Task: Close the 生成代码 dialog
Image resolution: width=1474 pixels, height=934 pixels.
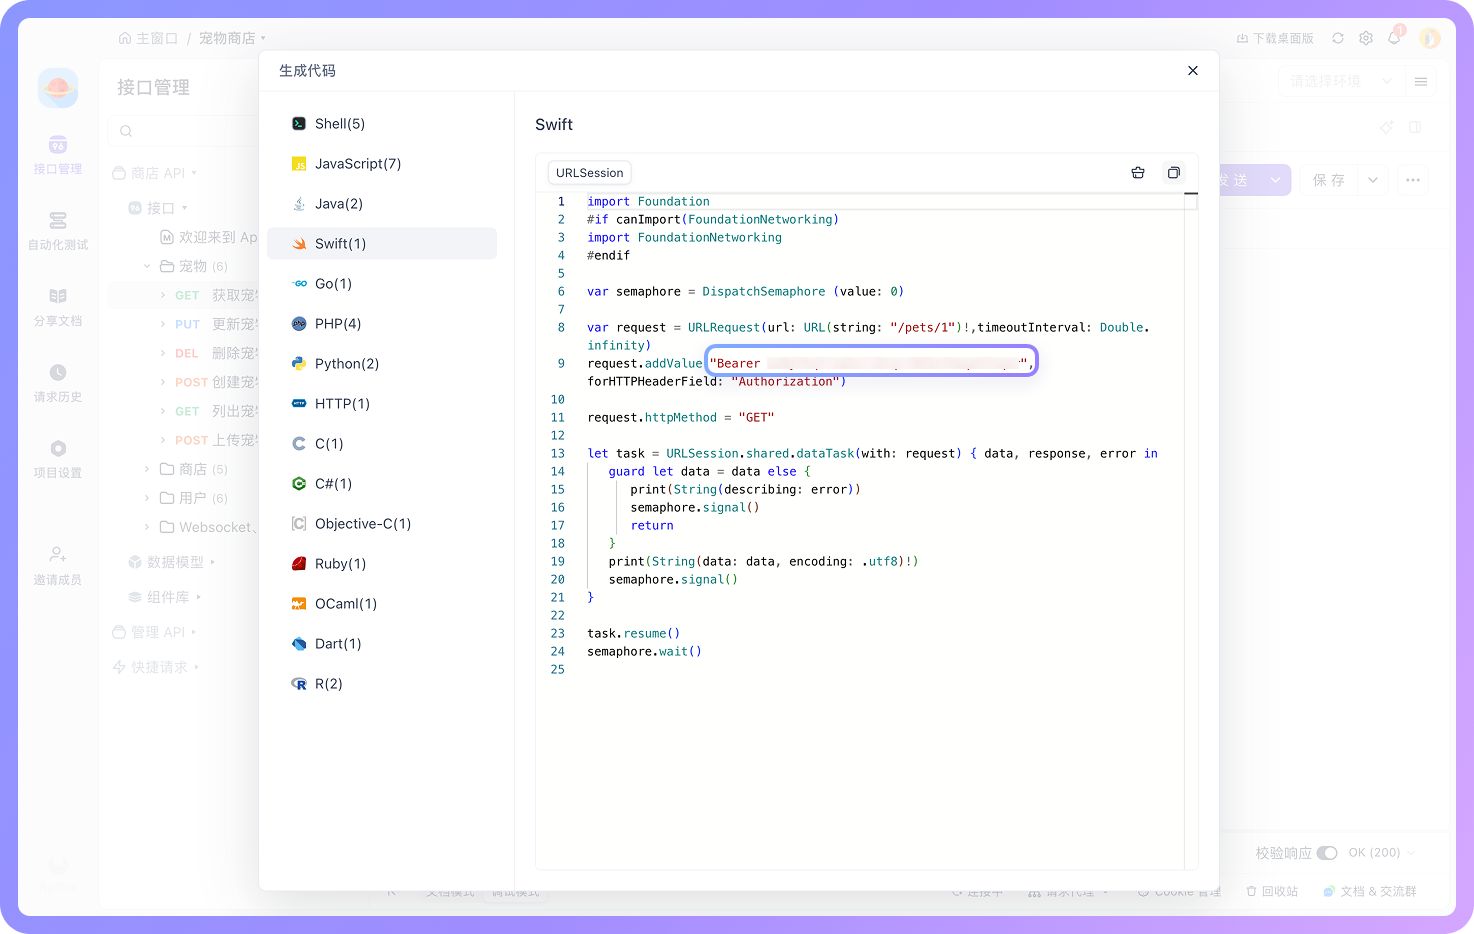Action: click(1193, 71)
